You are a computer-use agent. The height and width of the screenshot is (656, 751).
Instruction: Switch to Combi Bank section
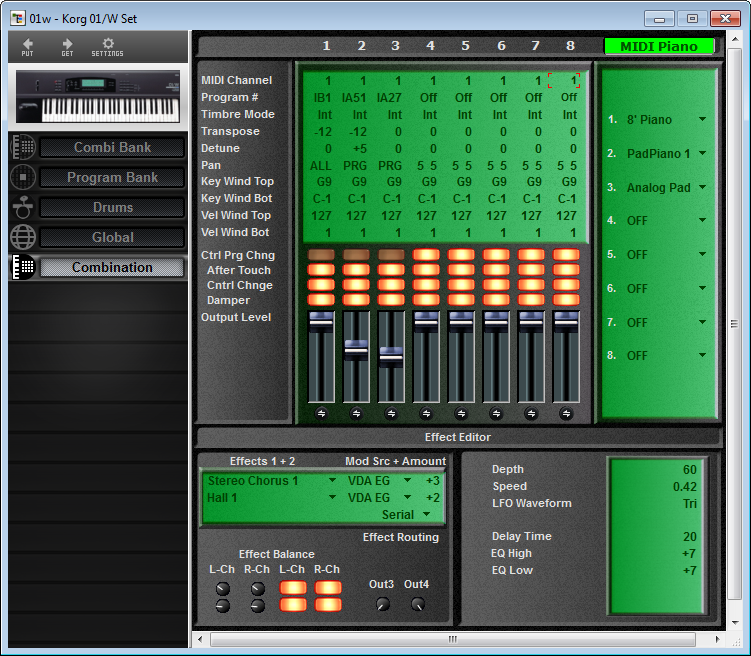tap(112, 147)
